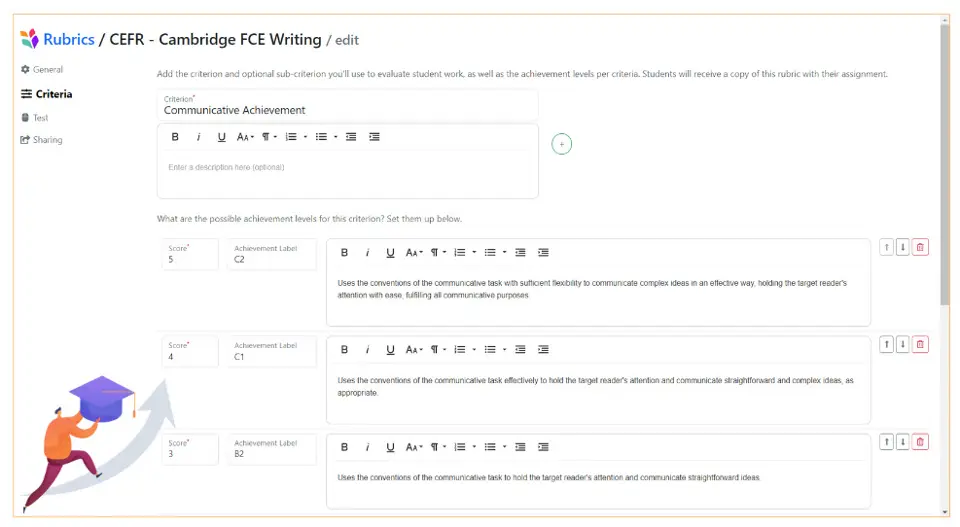
Task: Delete the C2 achievement level
Action: 920,247
